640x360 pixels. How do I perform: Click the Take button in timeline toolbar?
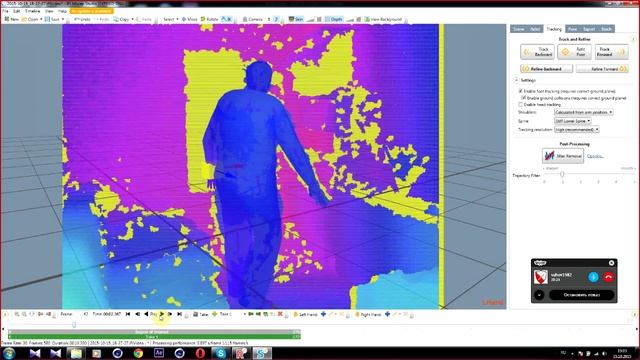(x=200, y=314)
